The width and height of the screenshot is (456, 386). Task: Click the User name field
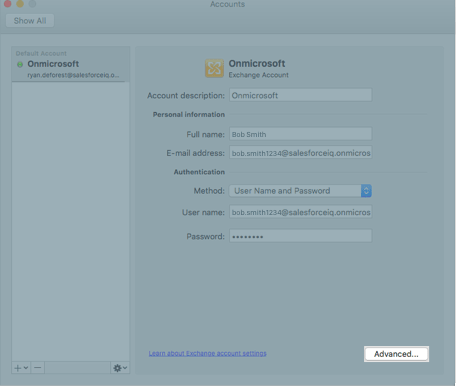click(x=301, y=212)
